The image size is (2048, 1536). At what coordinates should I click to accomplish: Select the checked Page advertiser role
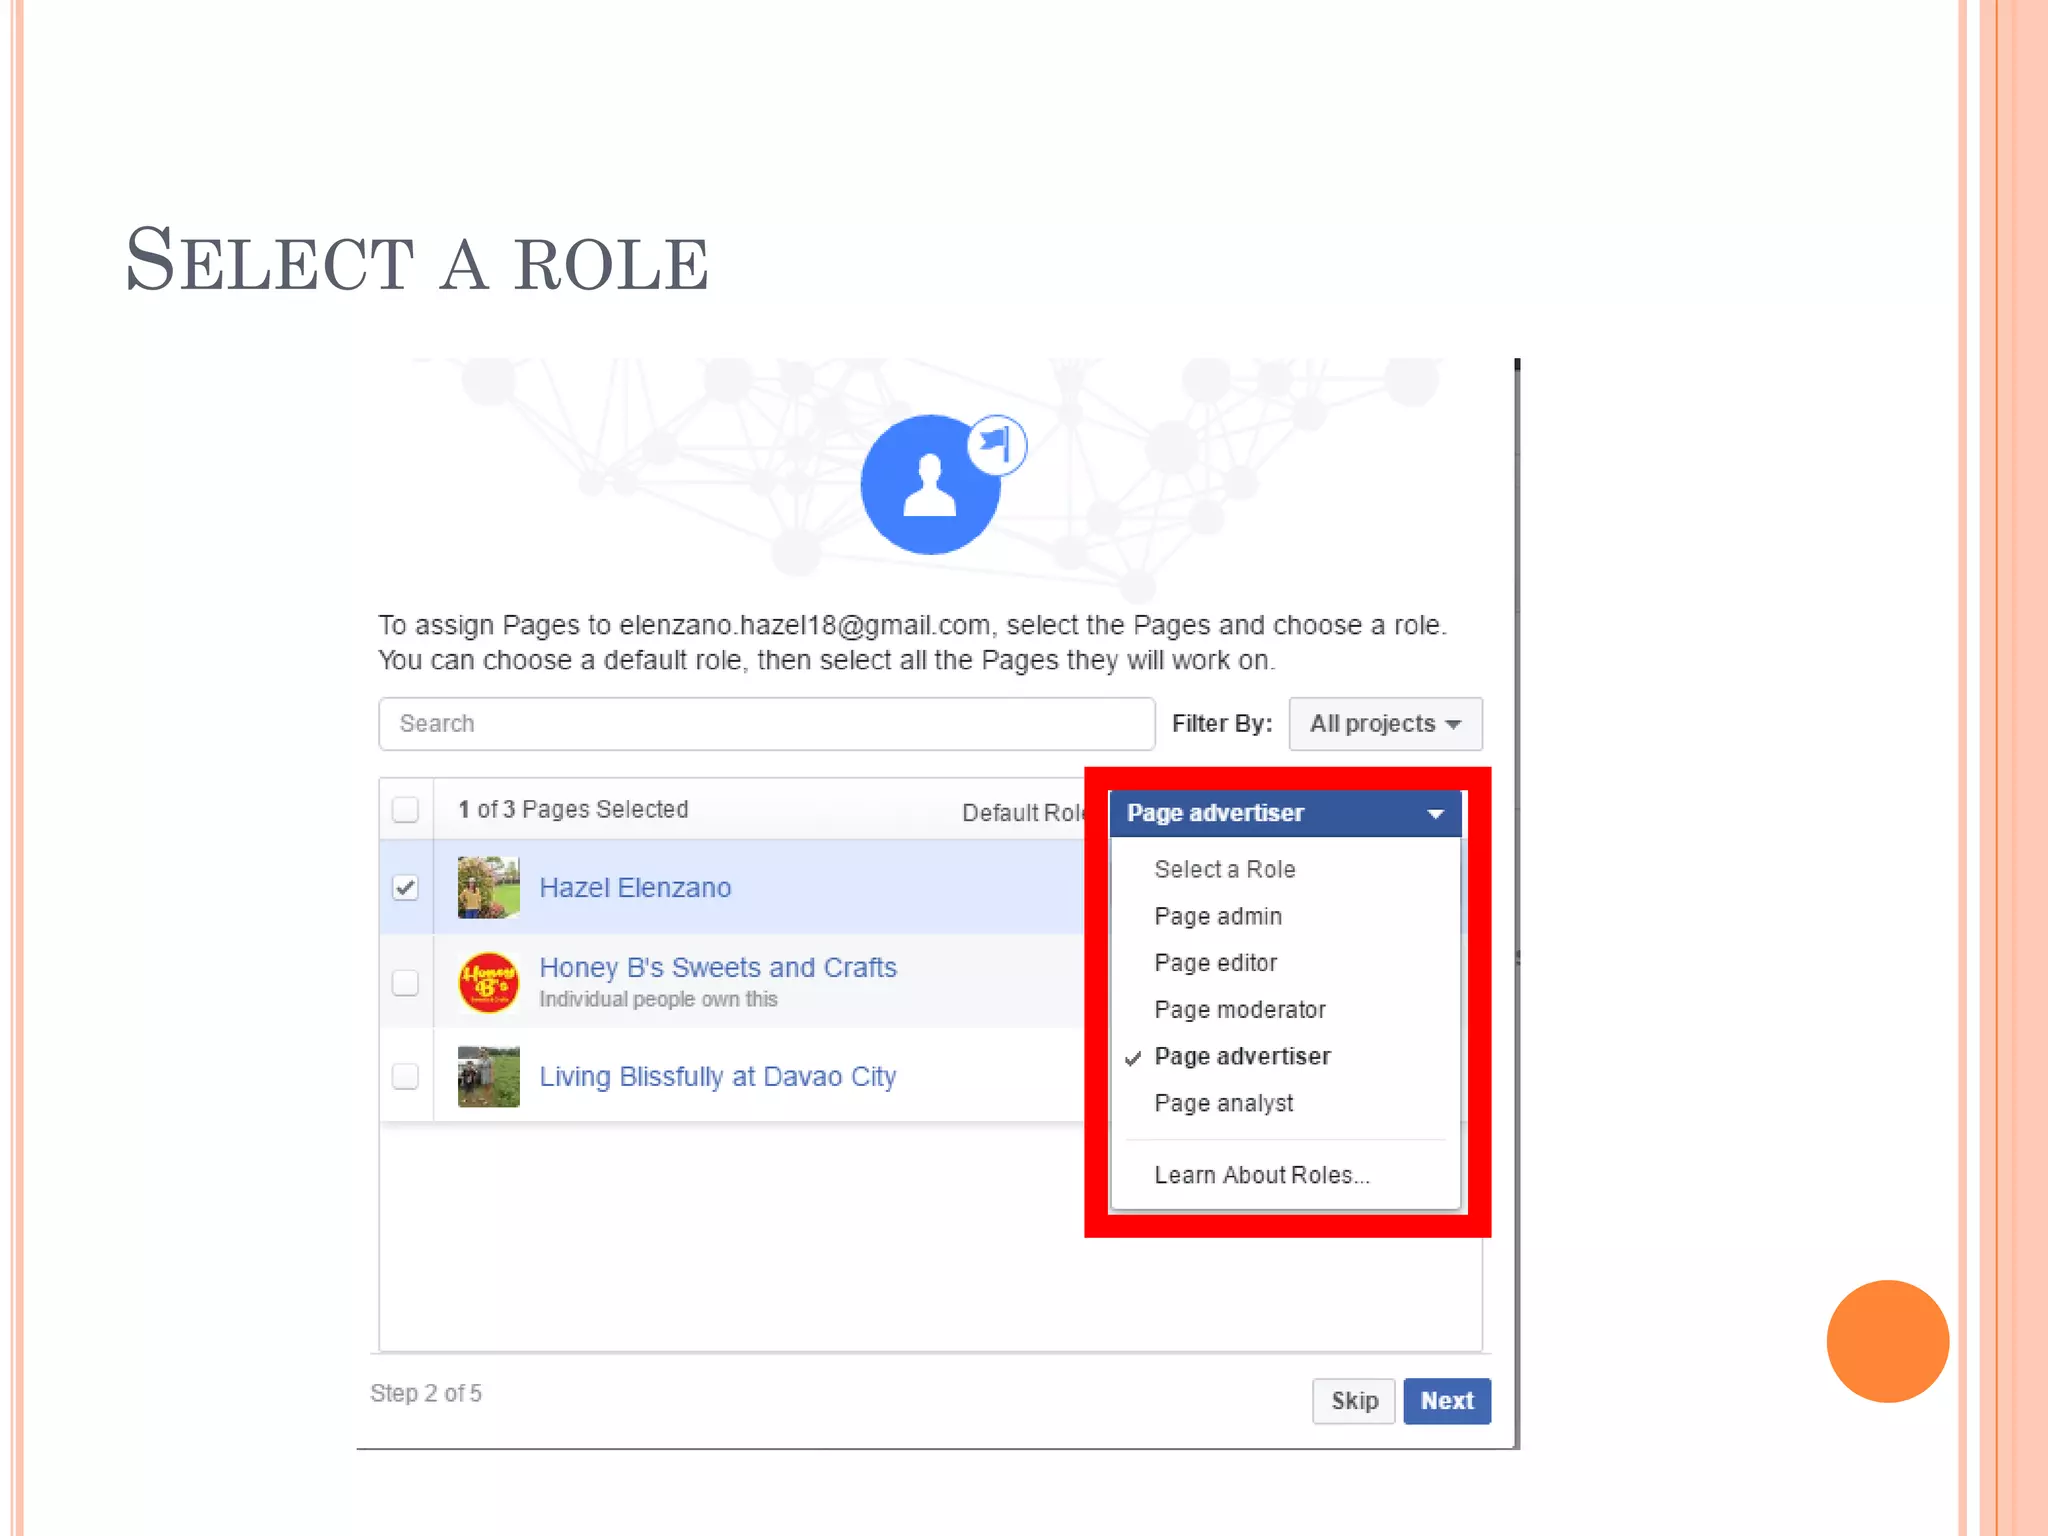(x=1242, y=1056)
